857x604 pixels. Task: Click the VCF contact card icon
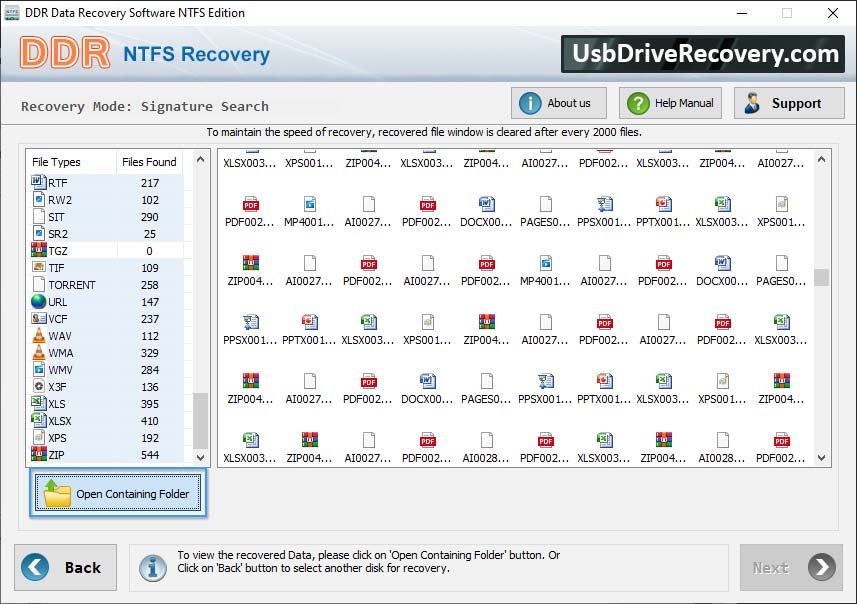click(39, 318)
